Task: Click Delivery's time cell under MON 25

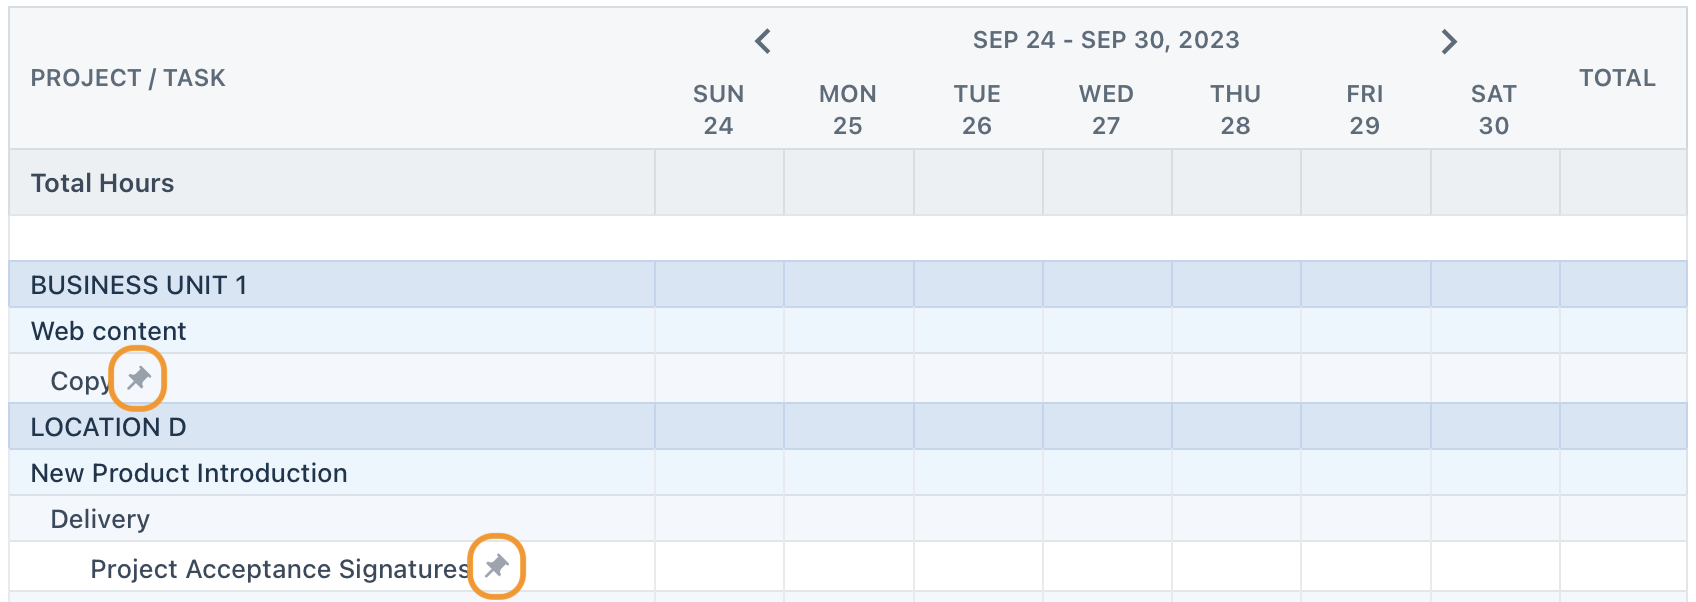Action: pyautogui.click(x=848, y=519)
